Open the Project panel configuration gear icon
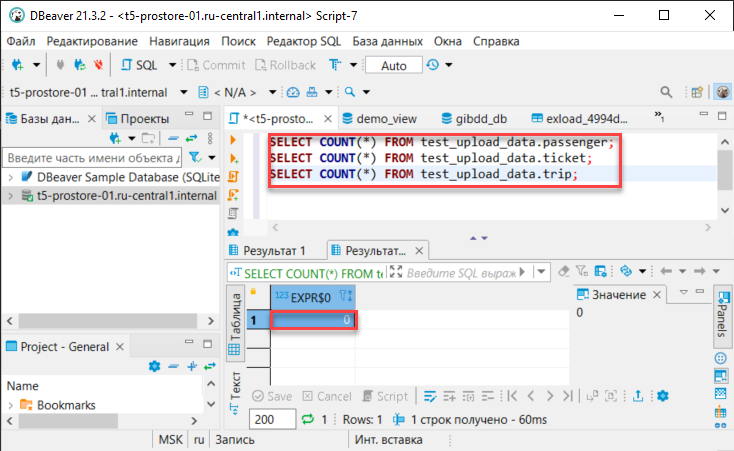 click(x=154, y=366)
